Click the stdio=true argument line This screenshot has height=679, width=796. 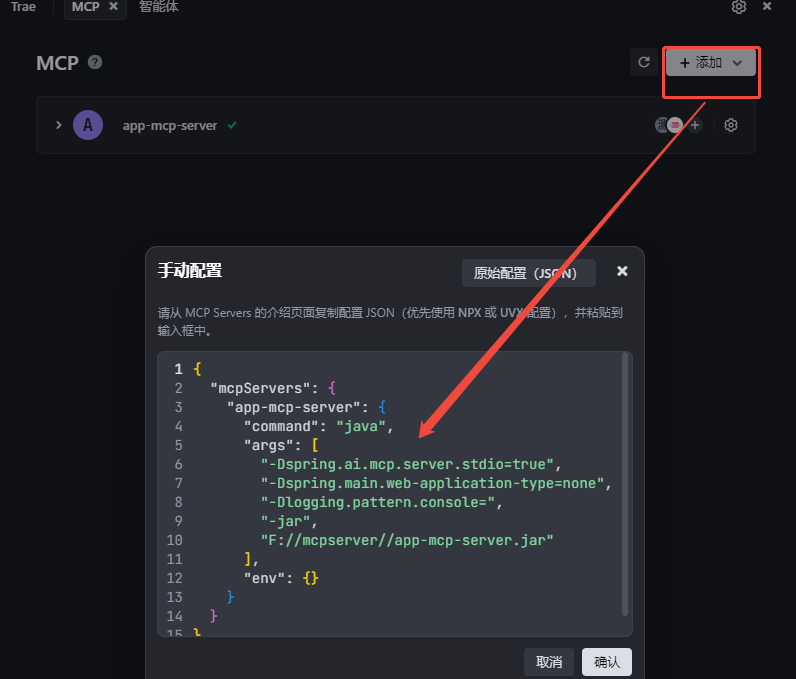tap(411, 464)
